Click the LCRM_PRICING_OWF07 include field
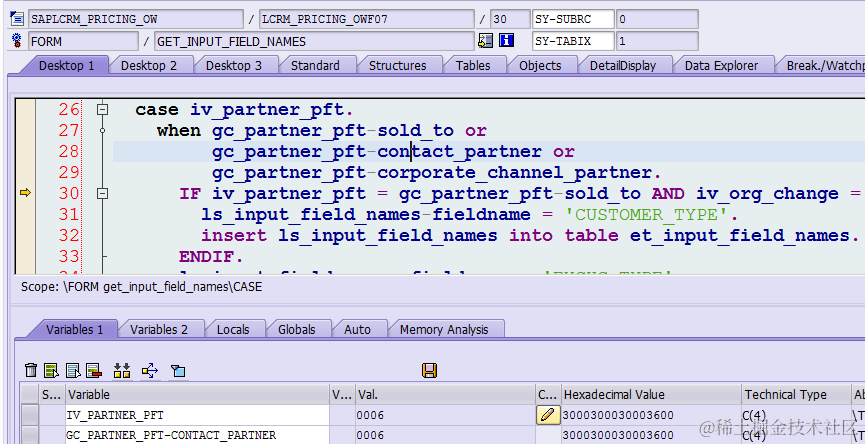Image resolution: width=865 pixels, height=444 pixels. (366, 19)
